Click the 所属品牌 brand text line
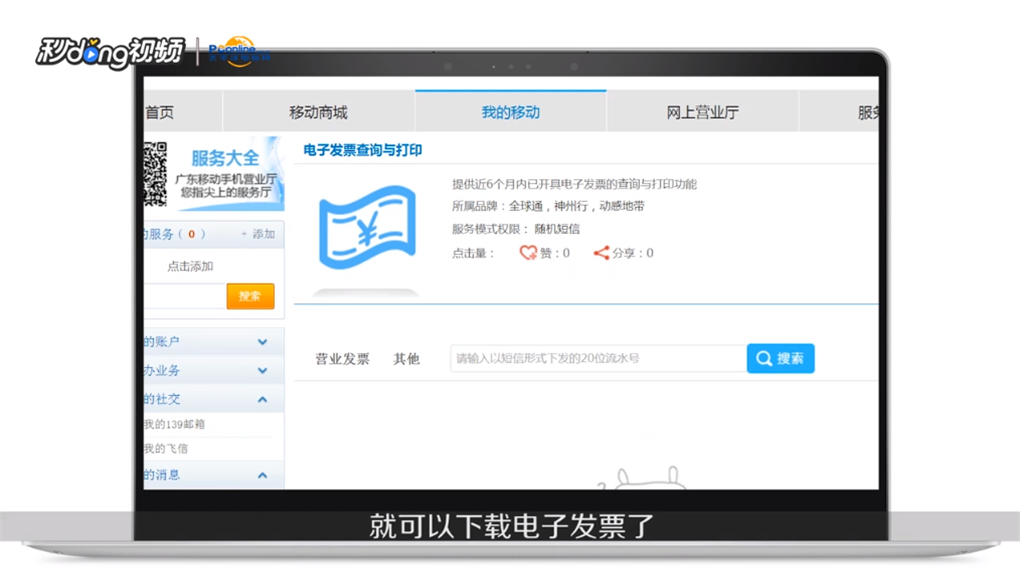Image resolution: width=1020 pixels, height=571 pixels. (548, 206)
